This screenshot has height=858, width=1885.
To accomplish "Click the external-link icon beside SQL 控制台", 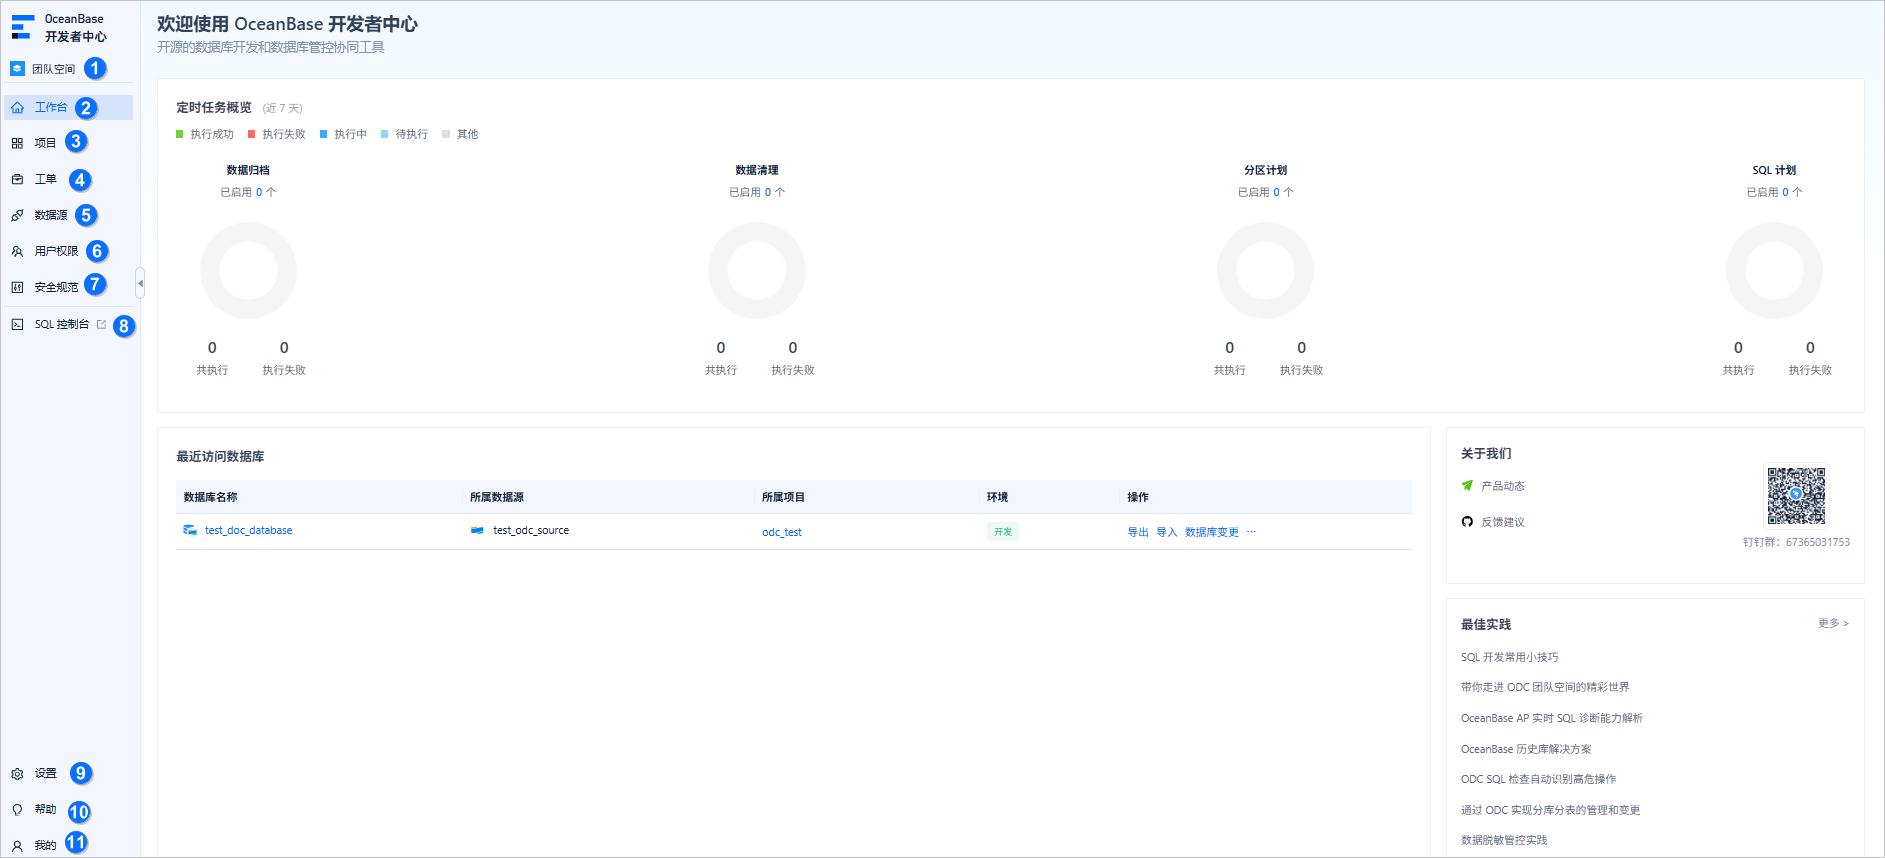I will coord(101,324).
